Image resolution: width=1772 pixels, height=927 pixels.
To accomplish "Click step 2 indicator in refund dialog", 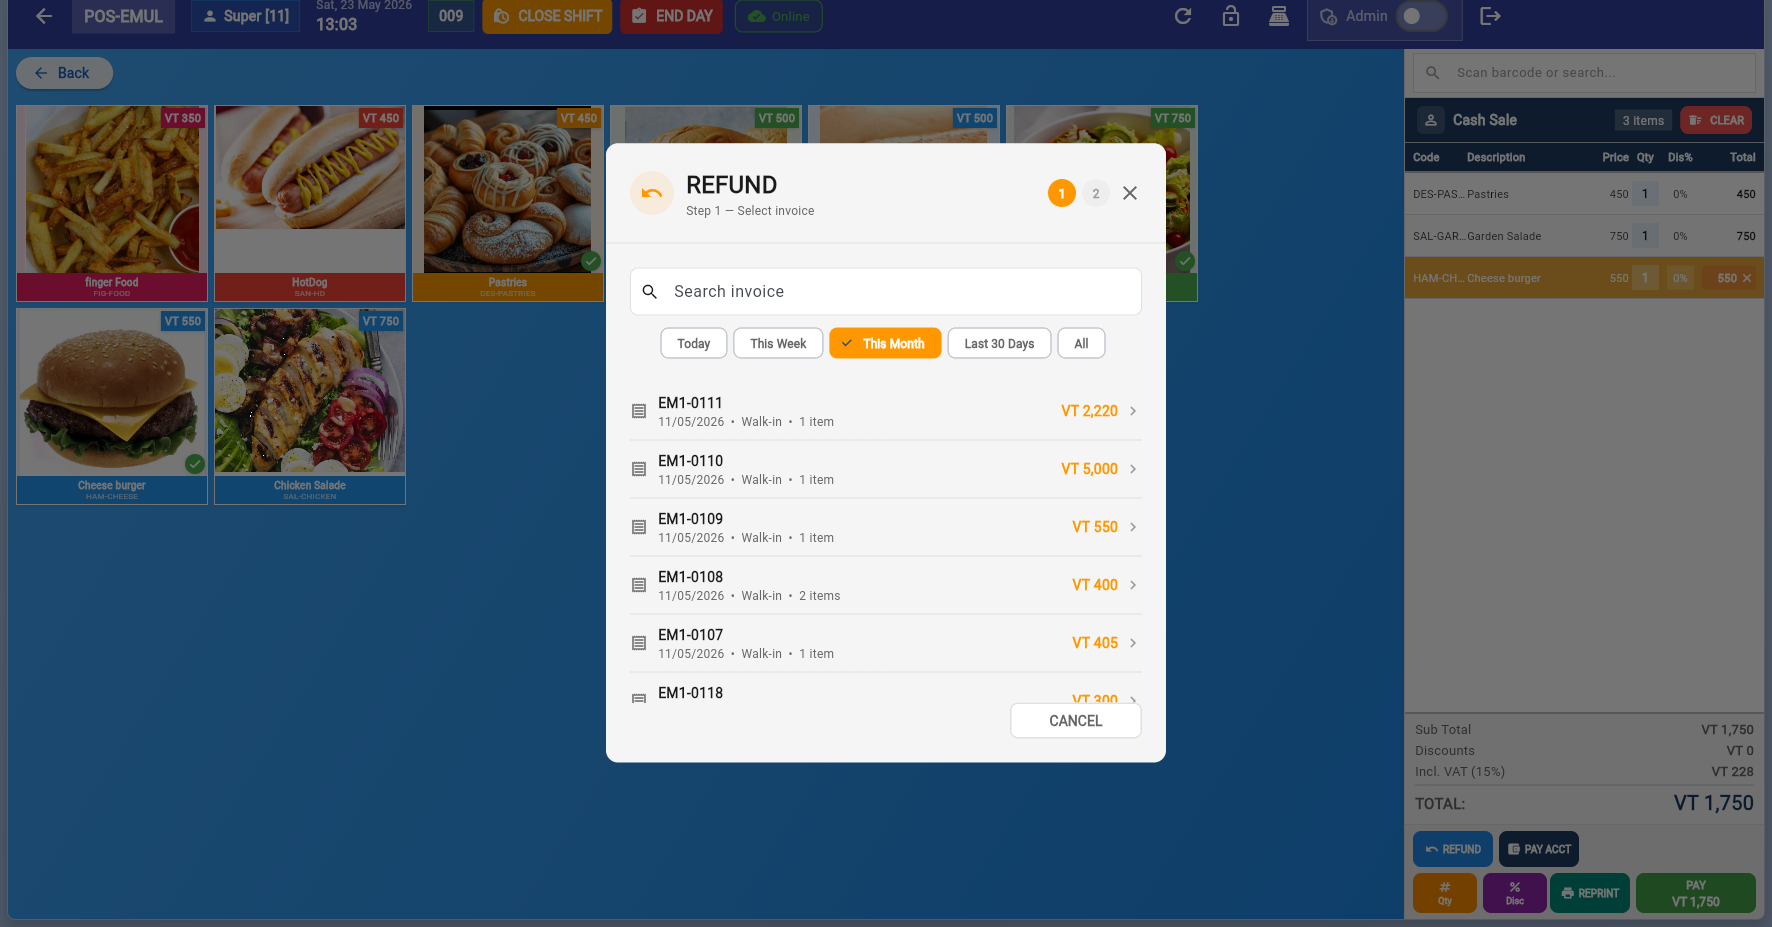I will coord(1096,193).
